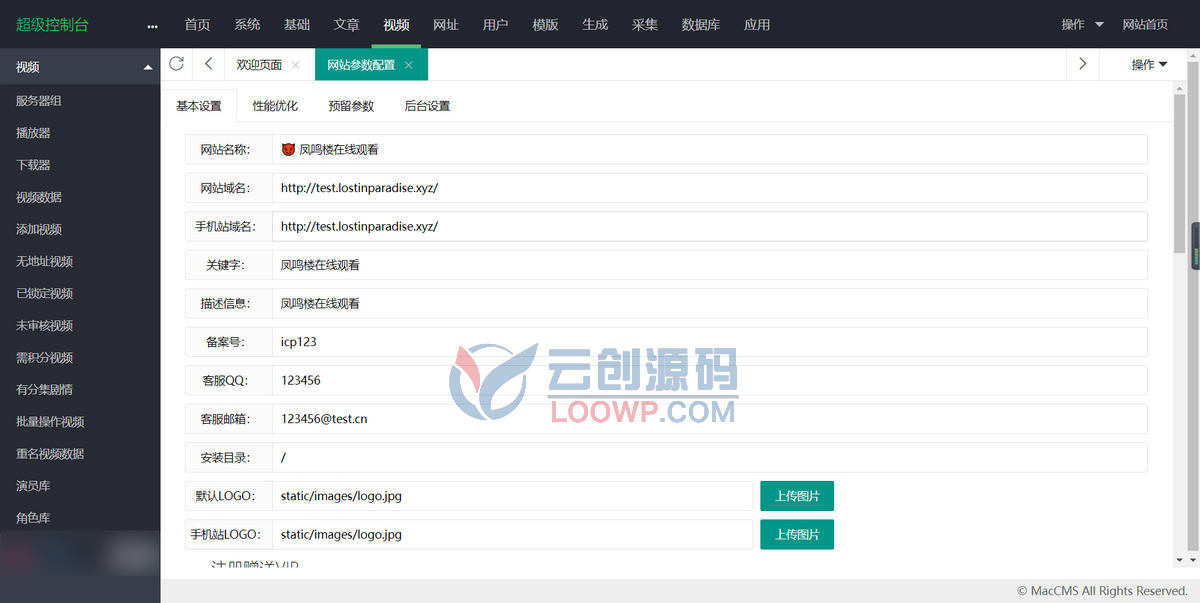Click the 网站名称 input field

[709, 149]
